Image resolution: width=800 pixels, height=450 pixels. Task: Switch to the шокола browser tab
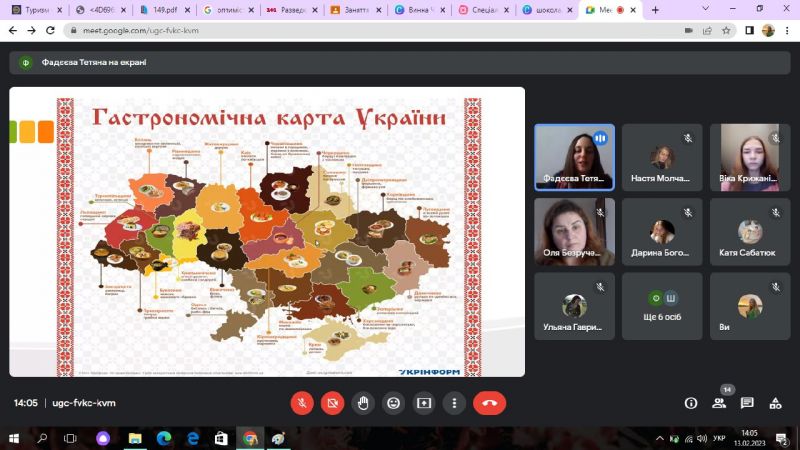[547, 10]
